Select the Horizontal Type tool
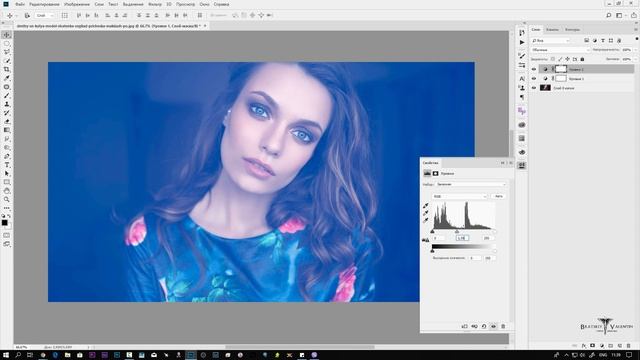The image size is (640, 360). point(7,165)
